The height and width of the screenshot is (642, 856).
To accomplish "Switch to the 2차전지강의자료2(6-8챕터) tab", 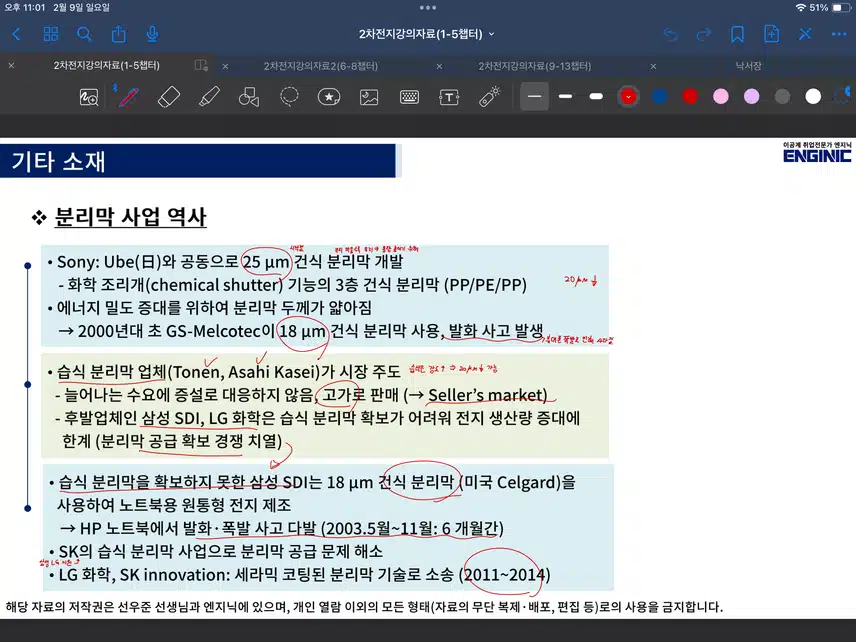I will [320, 66].
